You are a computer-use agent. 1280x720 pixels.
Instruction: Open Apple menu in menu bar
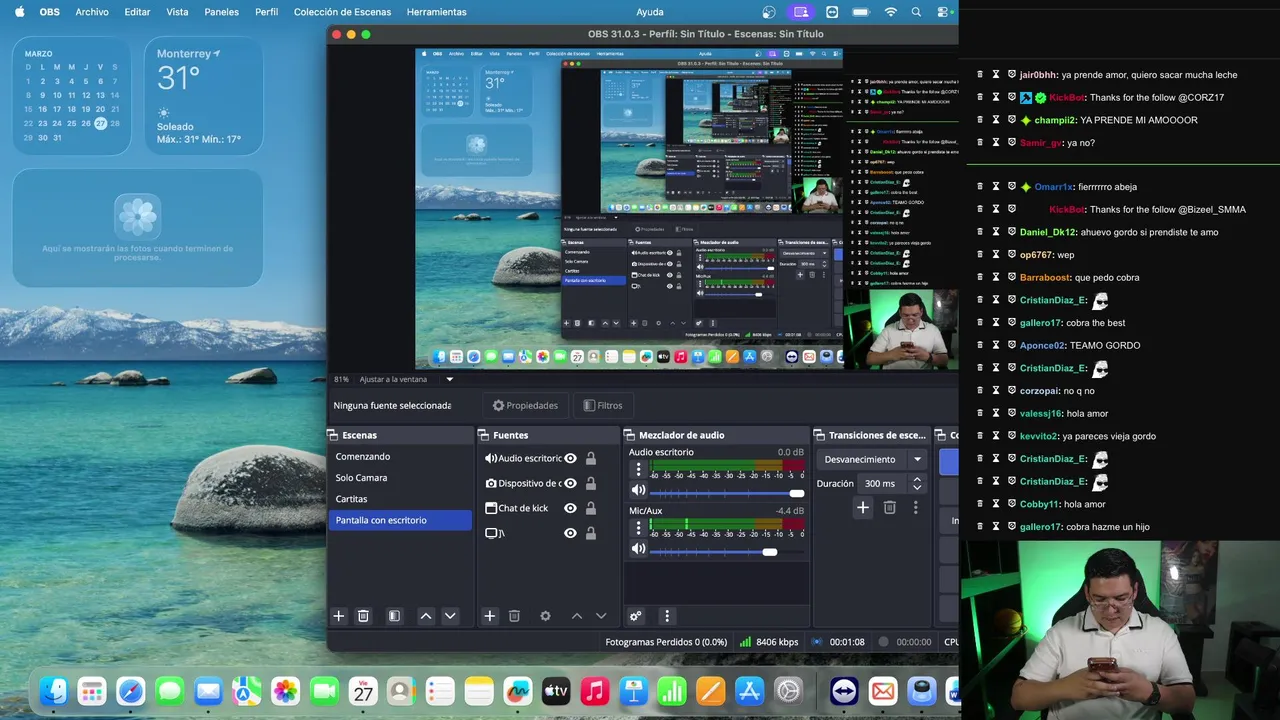tap(19, 12)
